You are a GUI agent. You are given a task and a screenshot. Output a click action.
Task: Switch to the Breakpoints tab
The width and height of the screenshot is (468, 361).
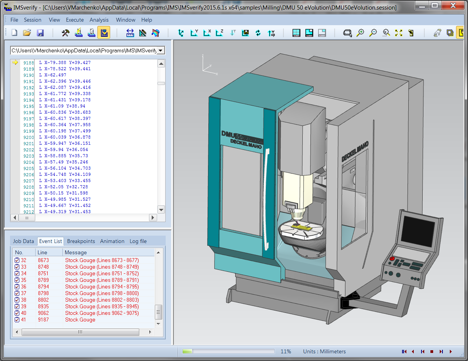click(81, 241)
